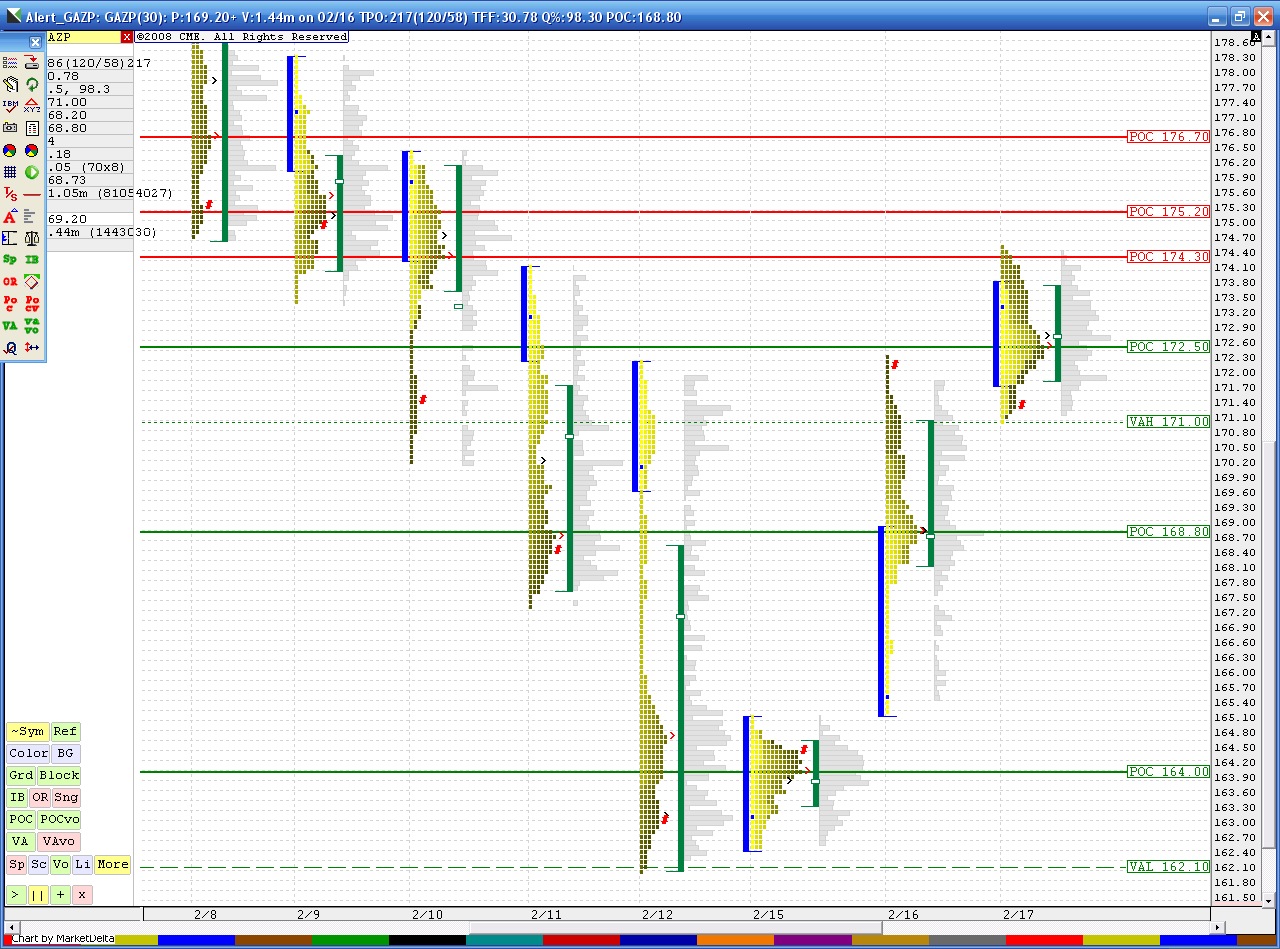Screen dimensions: 1280x949
Task: Click the pink 'x' button
Action: point(82,894)
